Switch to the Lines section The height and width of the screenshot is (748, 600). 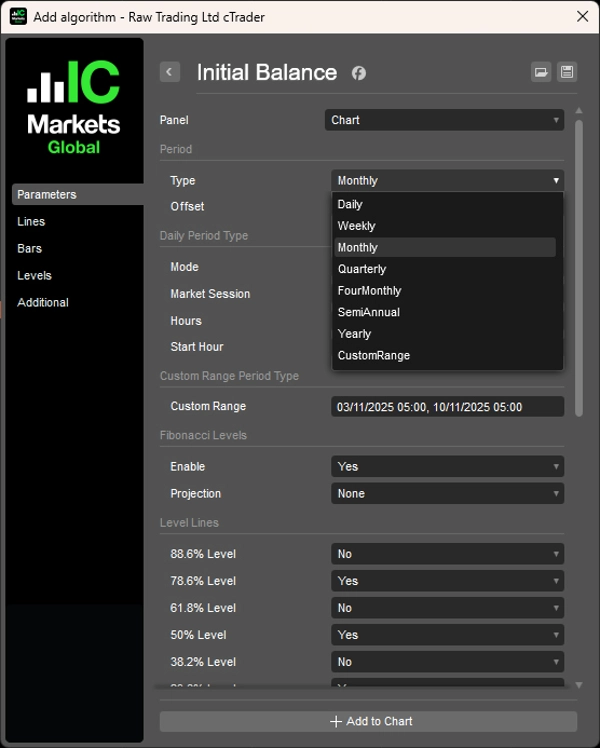[31, 222]
